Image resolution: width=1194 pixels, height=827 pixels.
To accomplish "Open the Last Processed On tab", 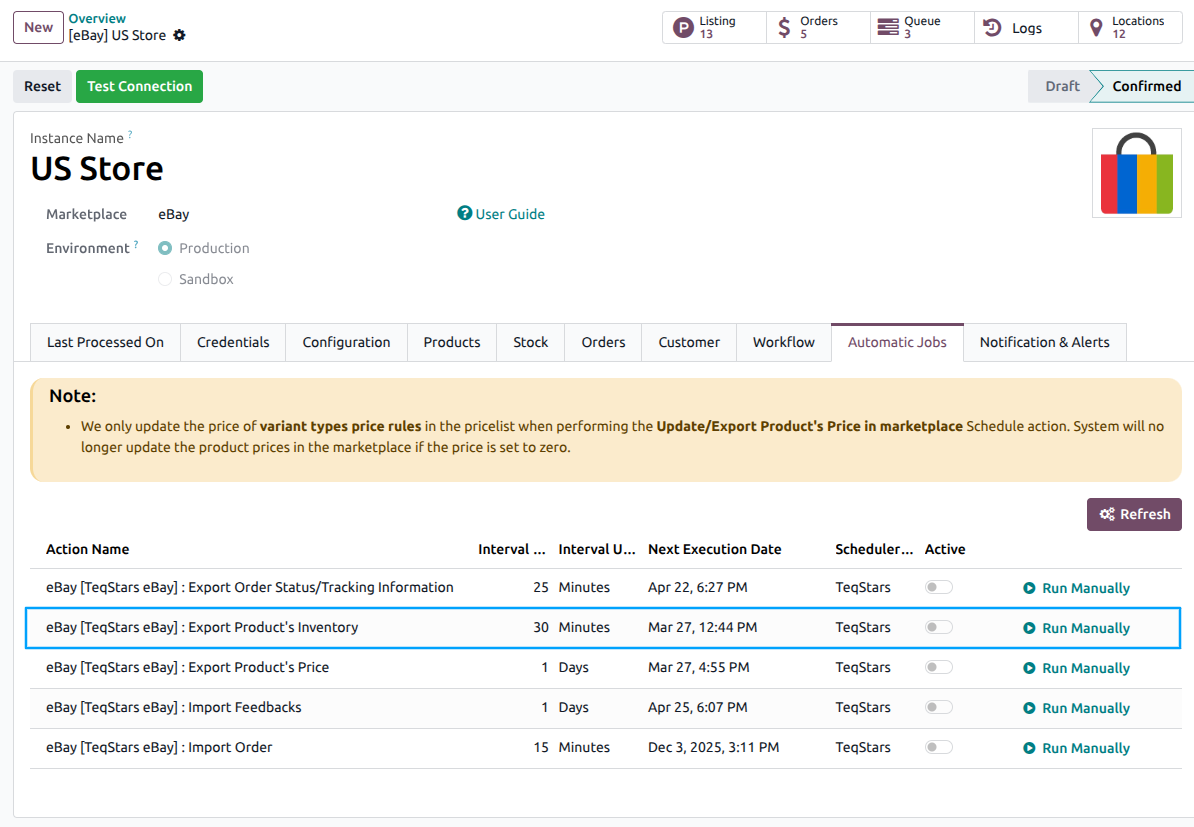I will pyautogui.click(x=105, y=343).
